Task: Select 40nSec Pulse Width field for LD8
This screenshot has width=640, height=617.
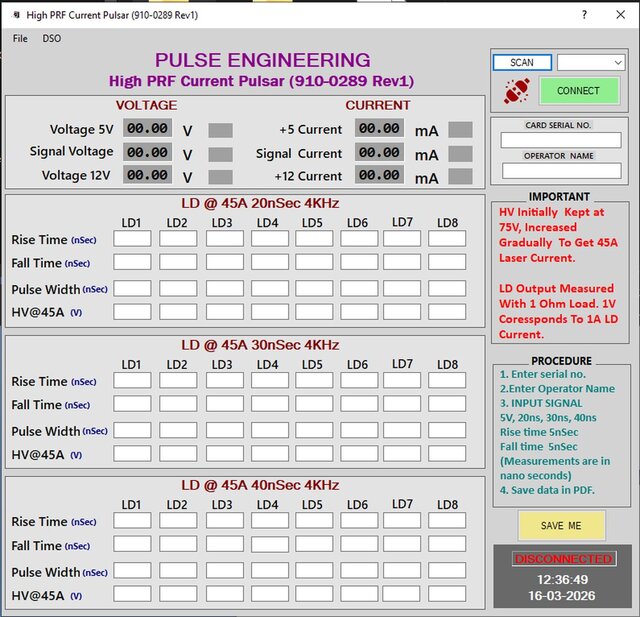Action: tap(447, 570)
